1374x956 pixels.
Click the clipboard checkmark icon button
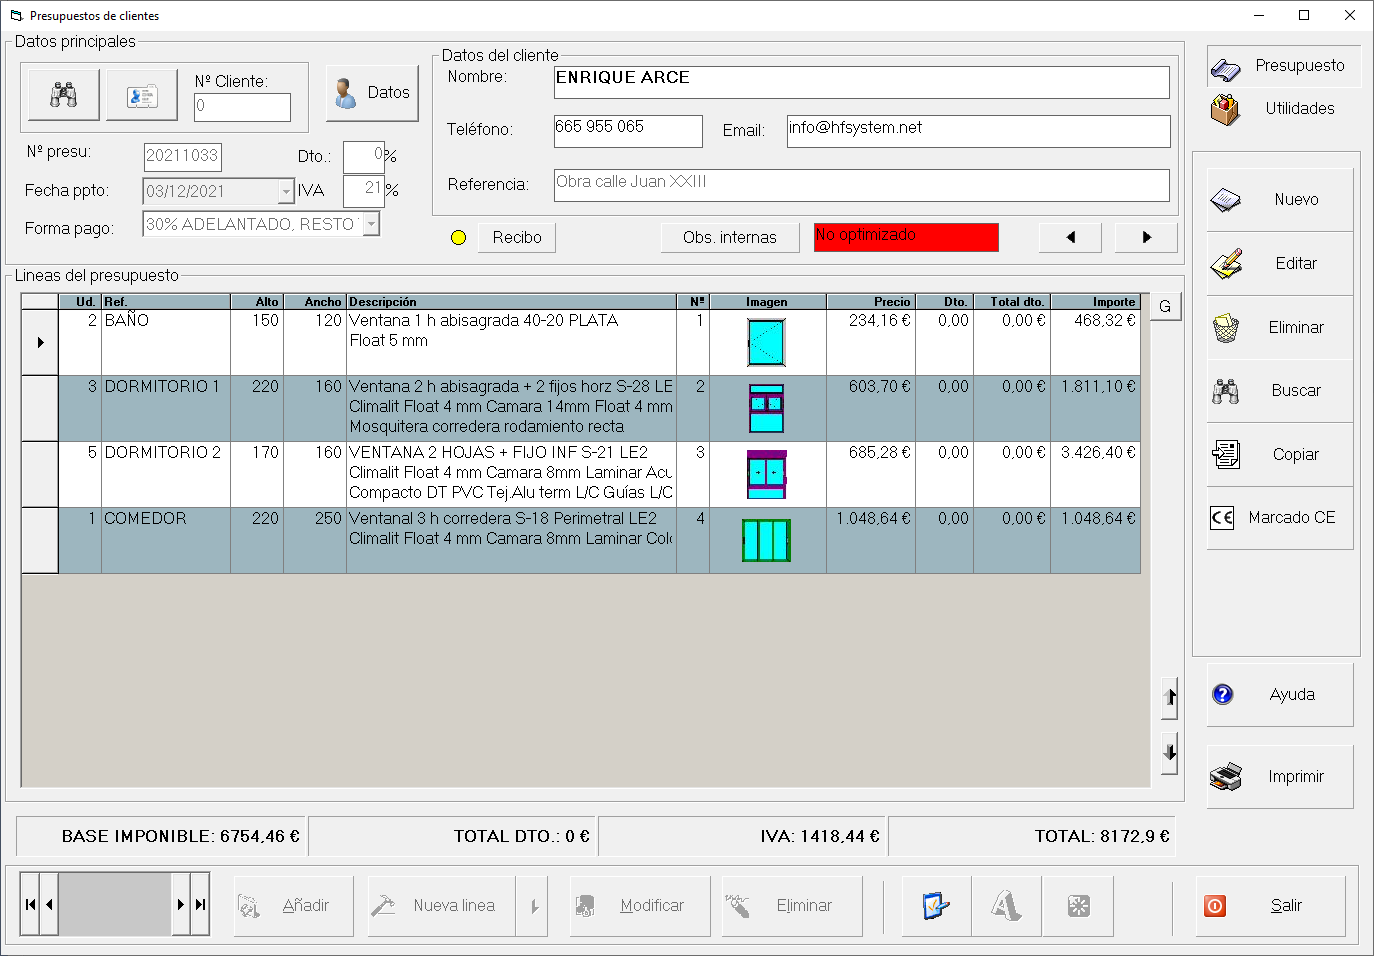(x=936, y=906)
